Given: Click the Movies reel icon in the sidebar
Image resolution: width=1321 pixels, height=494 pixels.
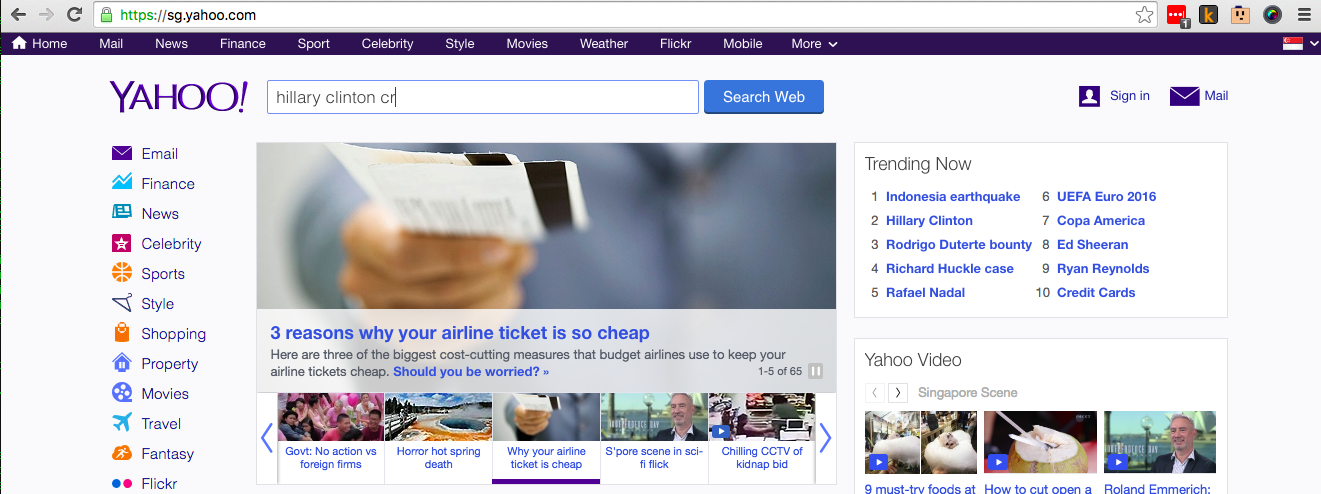Looking at the screenshot, I should 122,393.
